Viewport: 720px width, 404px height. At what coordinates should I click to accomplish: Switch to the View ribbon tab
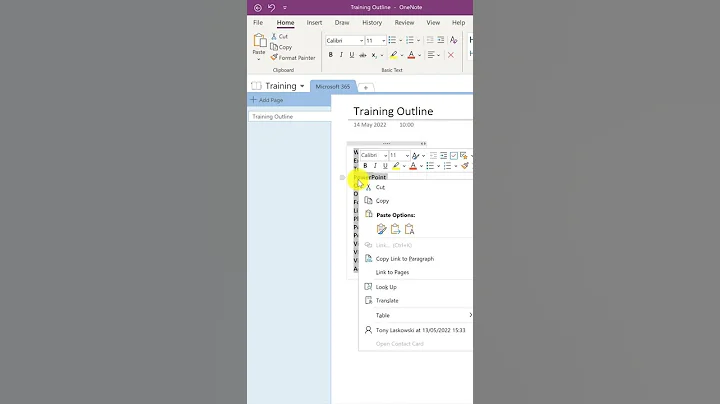[x=433, y=22]
